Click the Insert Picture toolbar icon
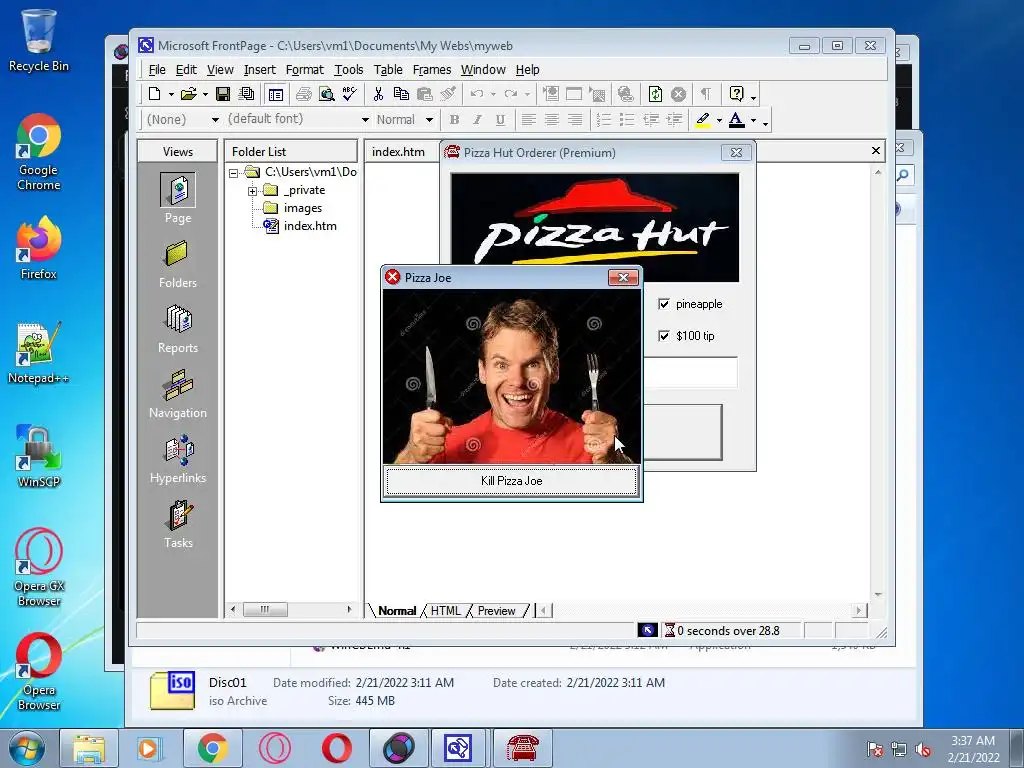This screenshot has height=768, width=1024. pos(597,94)
